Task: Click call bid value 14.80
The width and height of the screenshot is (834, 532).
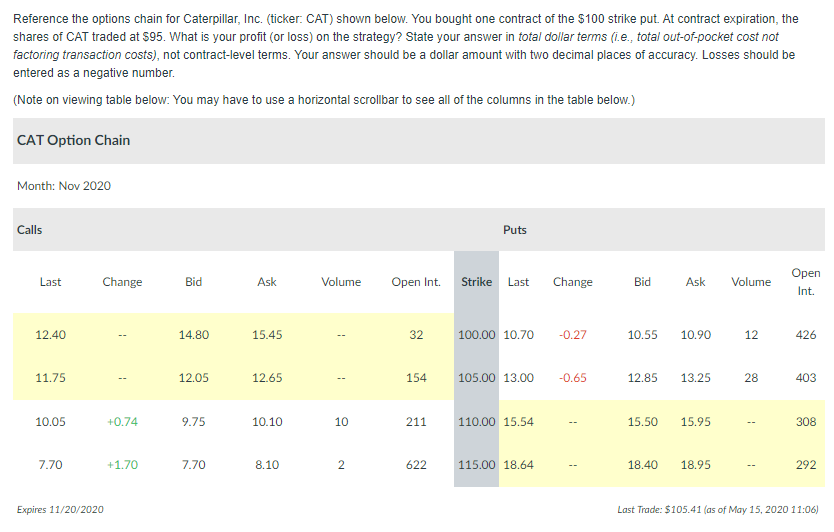Action: [194, 335]
